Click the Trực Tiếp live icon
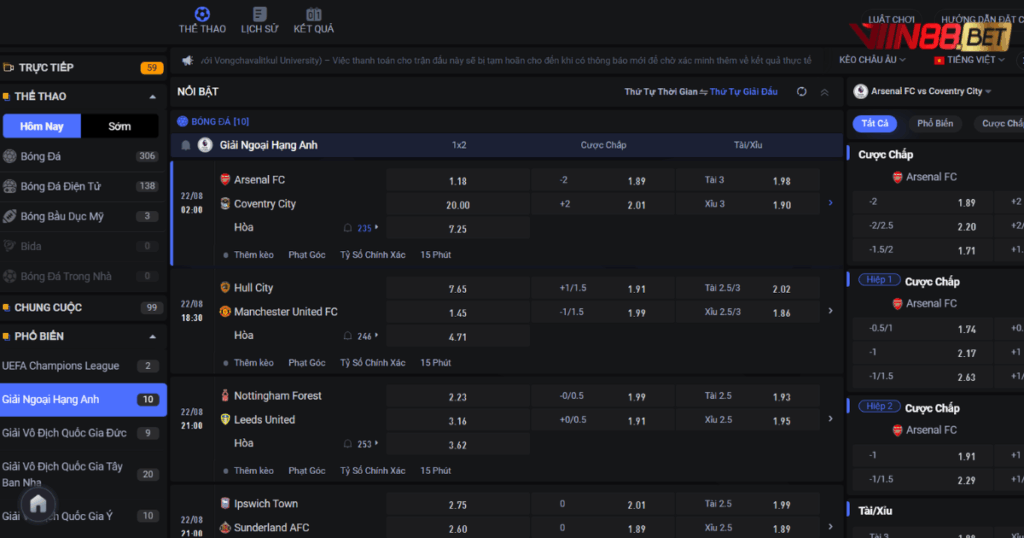This screenshot has height=538, width=1024. (9, 67)
